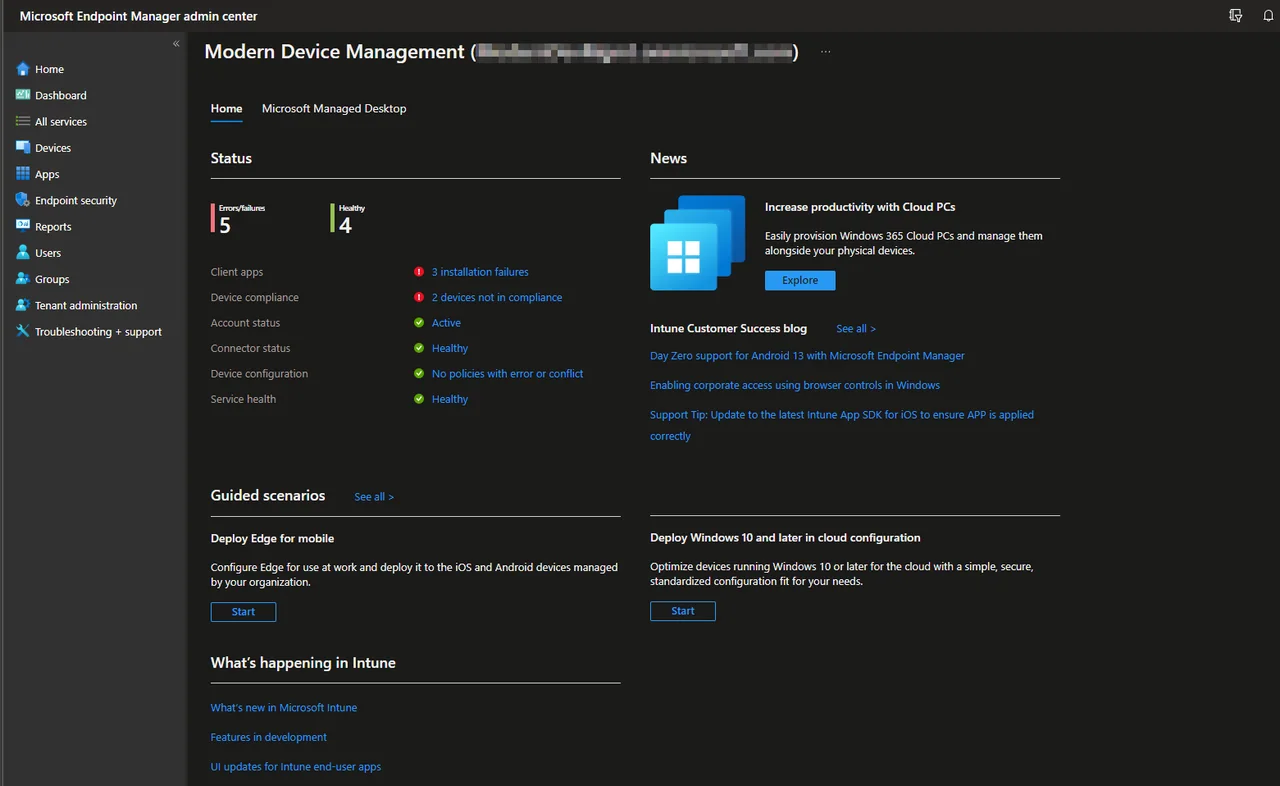This screenshot has width=1280, height=786.
Task: Click the Groups icon in sidebar
Action: point(23,279)
